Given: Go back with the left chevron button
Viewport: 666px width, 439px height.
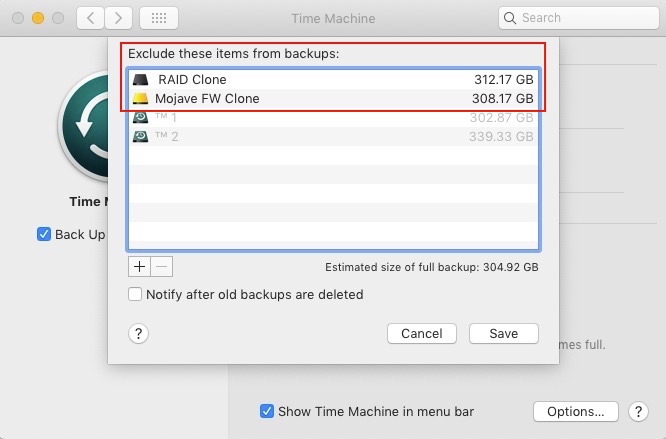Looking at the screenshot, I should (90, 18).
